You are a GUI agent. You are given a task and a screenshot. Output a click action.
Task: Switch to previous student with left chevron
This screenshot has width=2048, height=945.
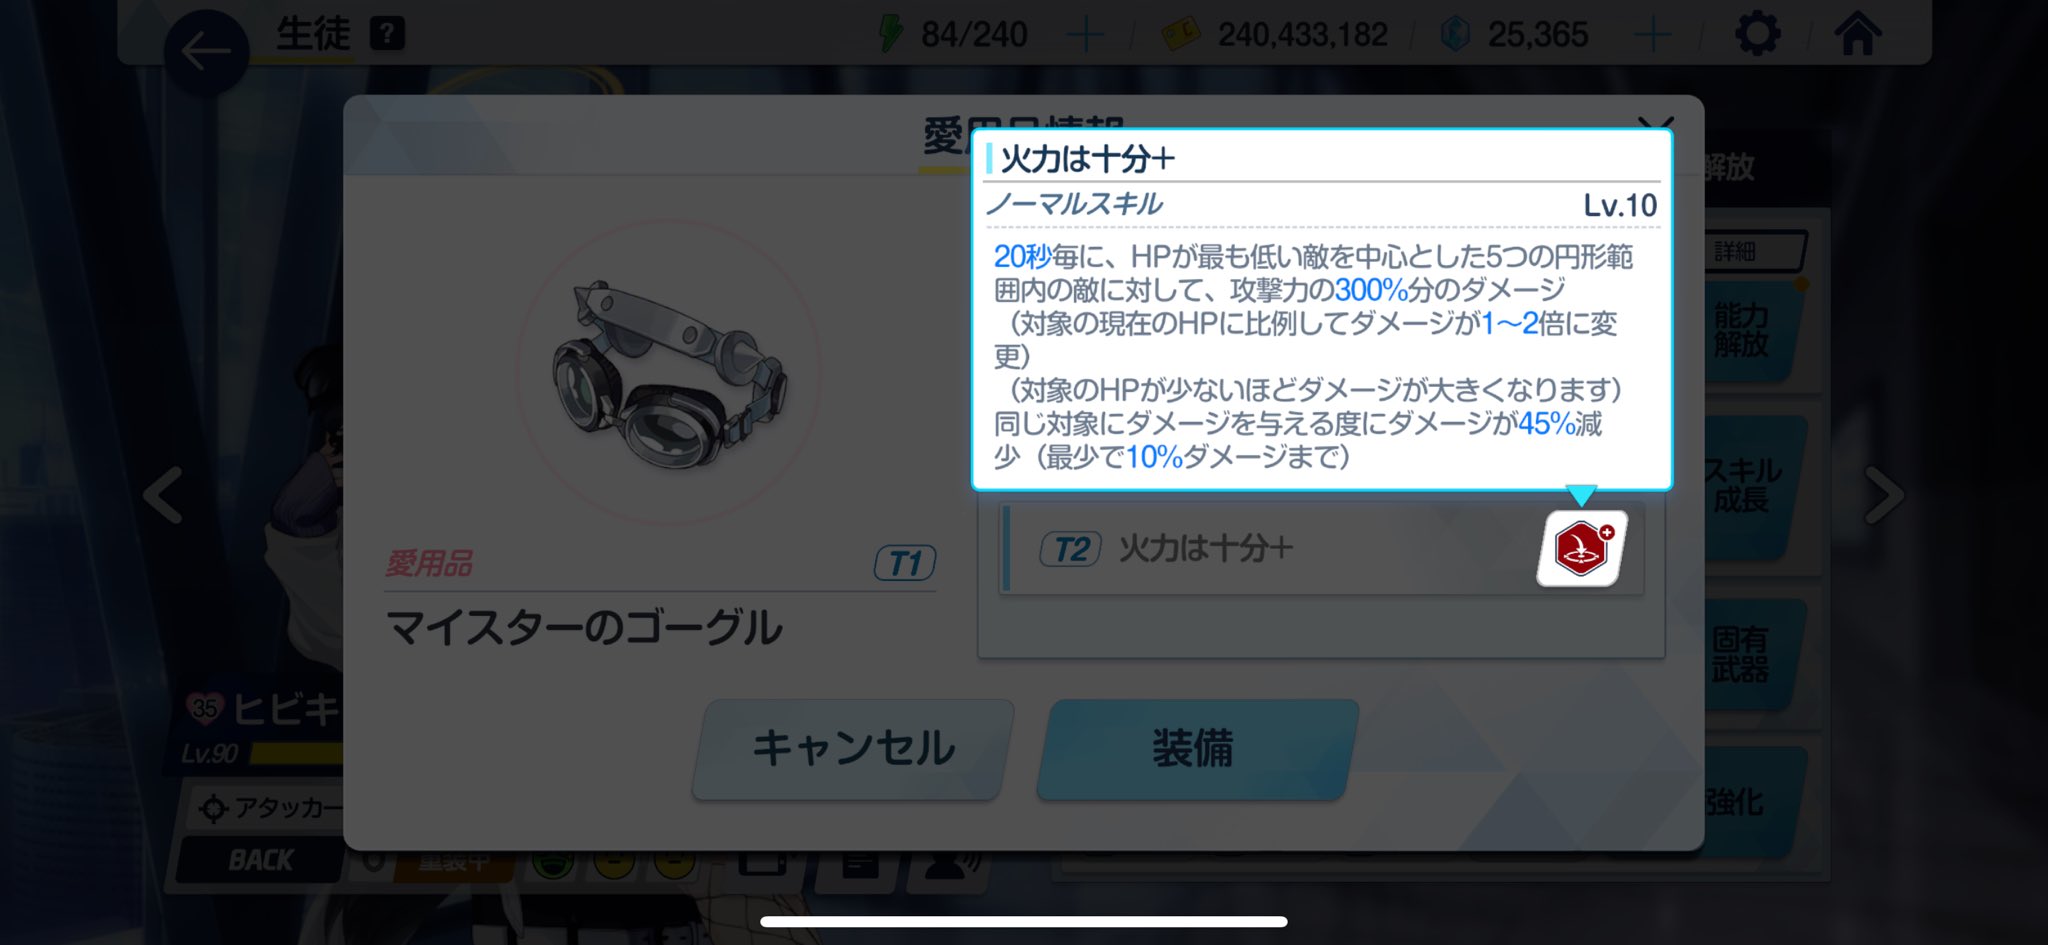(164, 494)
